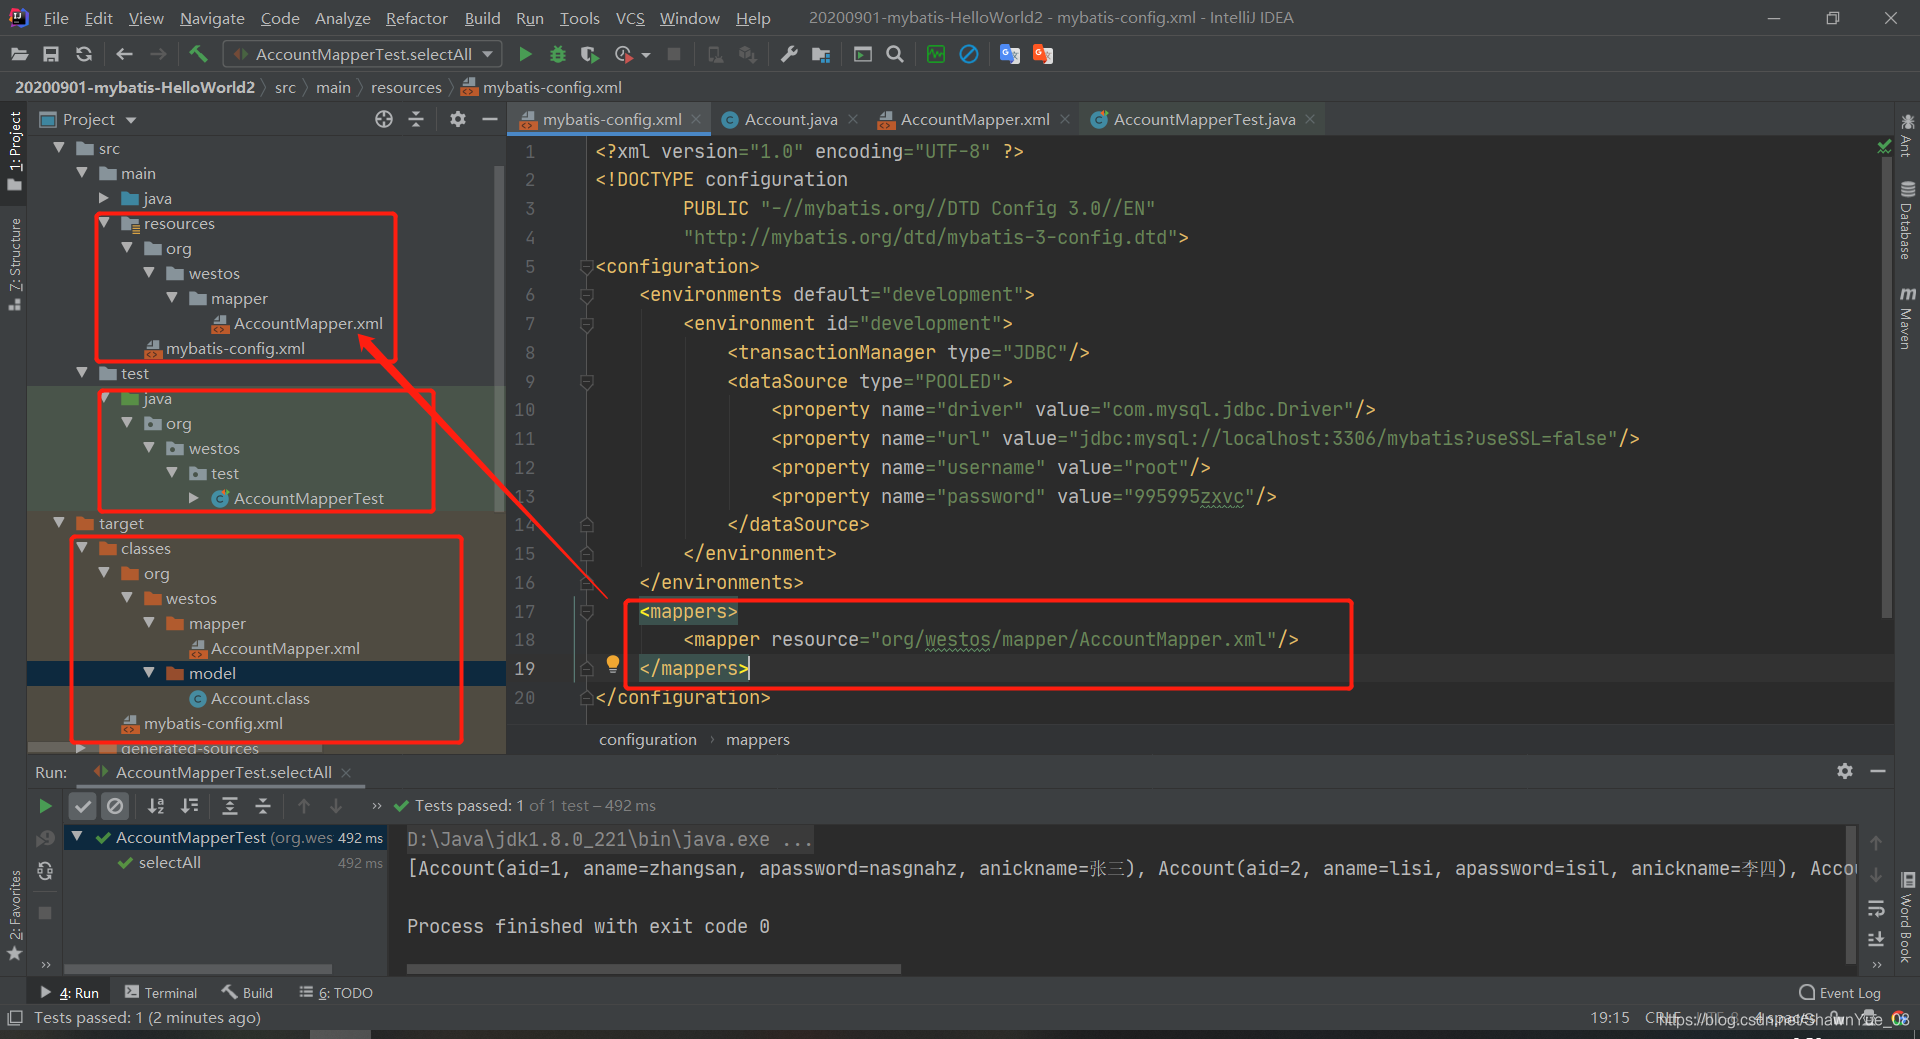
Task: Collapse the src folder node
Action: coord(59,148)
